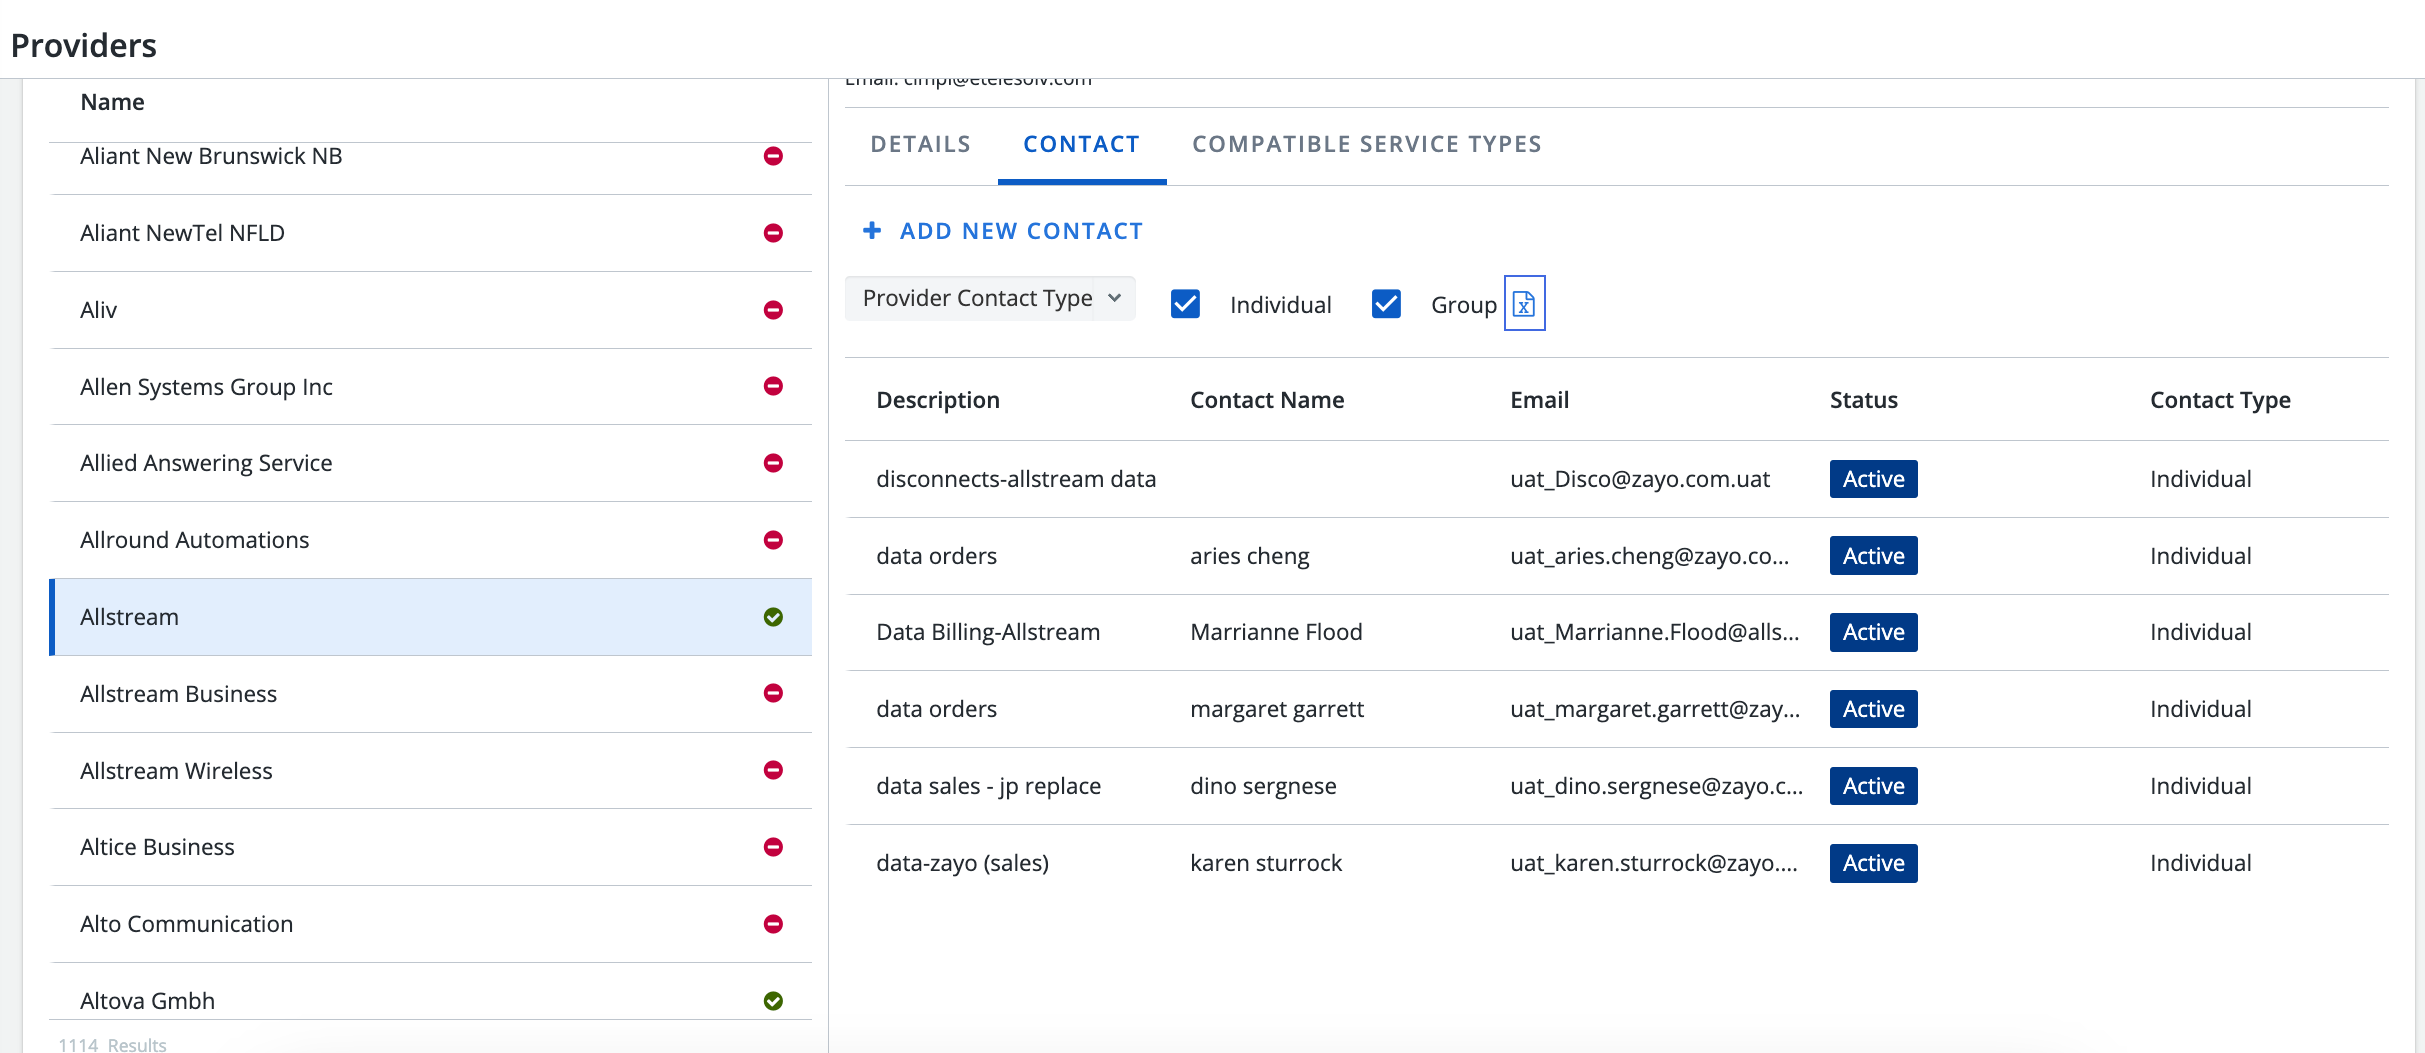This screenshot has width=2425, height=1053.
Task: Open the karen sturrock contact row
Action: pyautogui.click(x=1266, y=863)
